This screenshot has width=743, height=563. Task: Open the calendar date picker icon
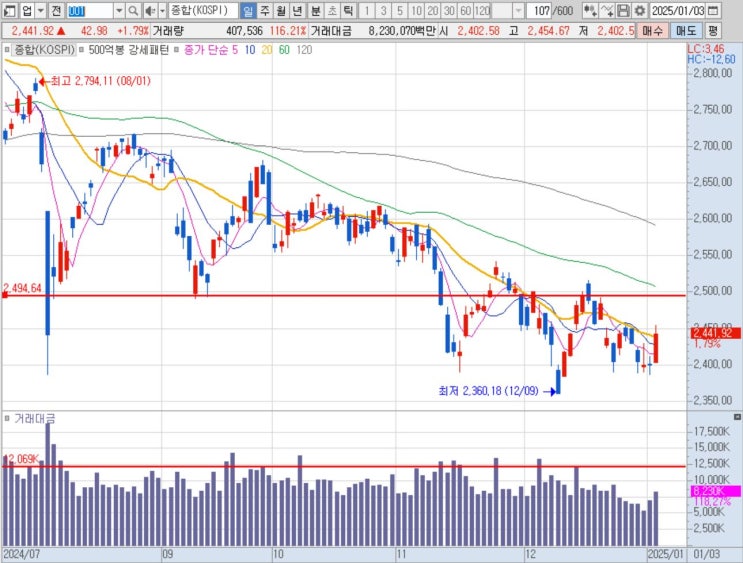point(715,10)
